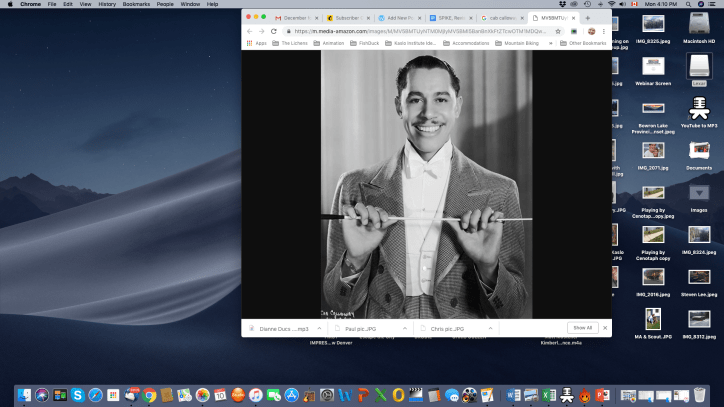724x407 pixels.
Task: Bookmark this page with the star icon
Action: click(558, 31)
